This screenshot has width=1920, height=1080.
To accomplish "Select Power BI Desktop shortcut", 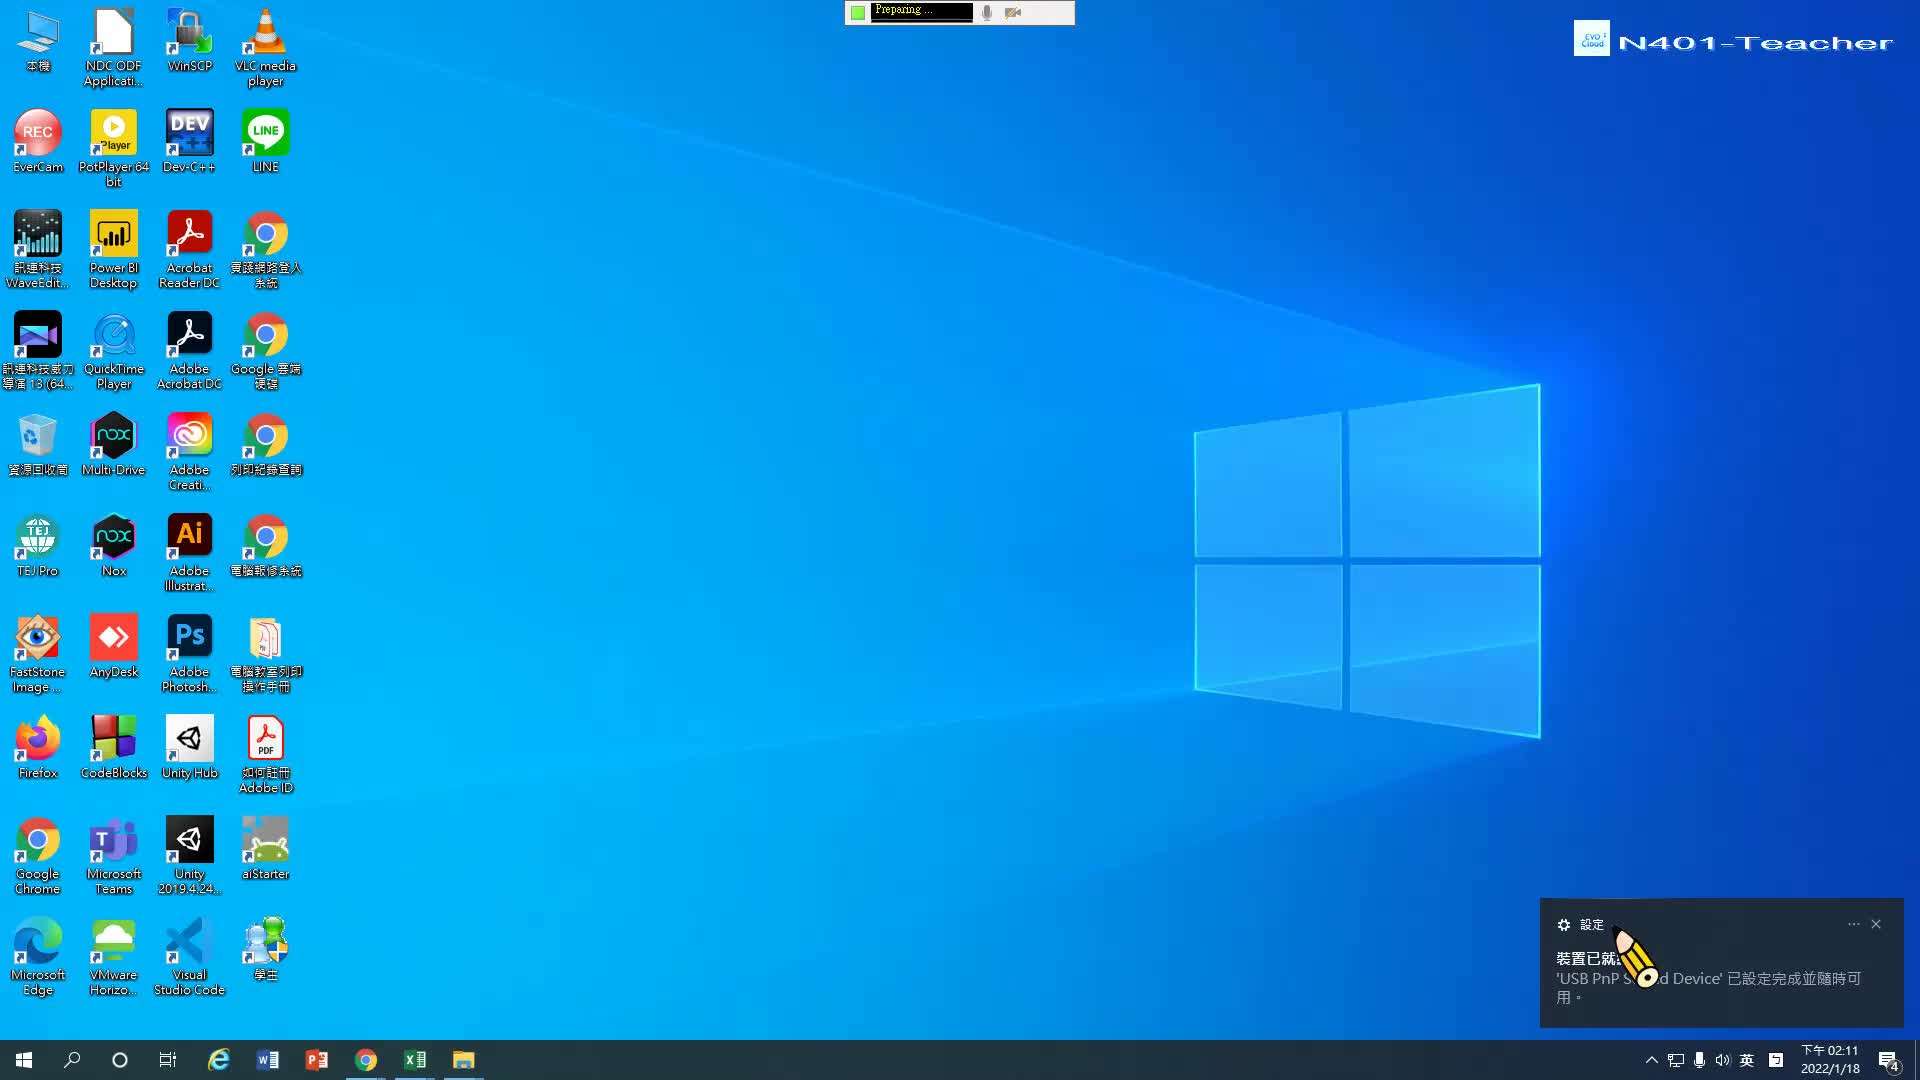I will 114,249.
